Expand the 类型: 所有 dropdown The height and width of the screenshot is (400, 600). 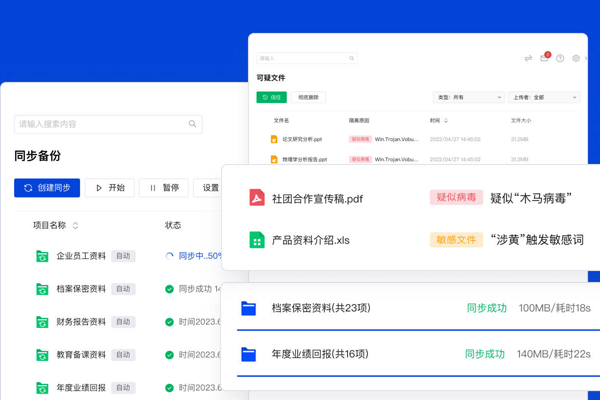point(468,98)
